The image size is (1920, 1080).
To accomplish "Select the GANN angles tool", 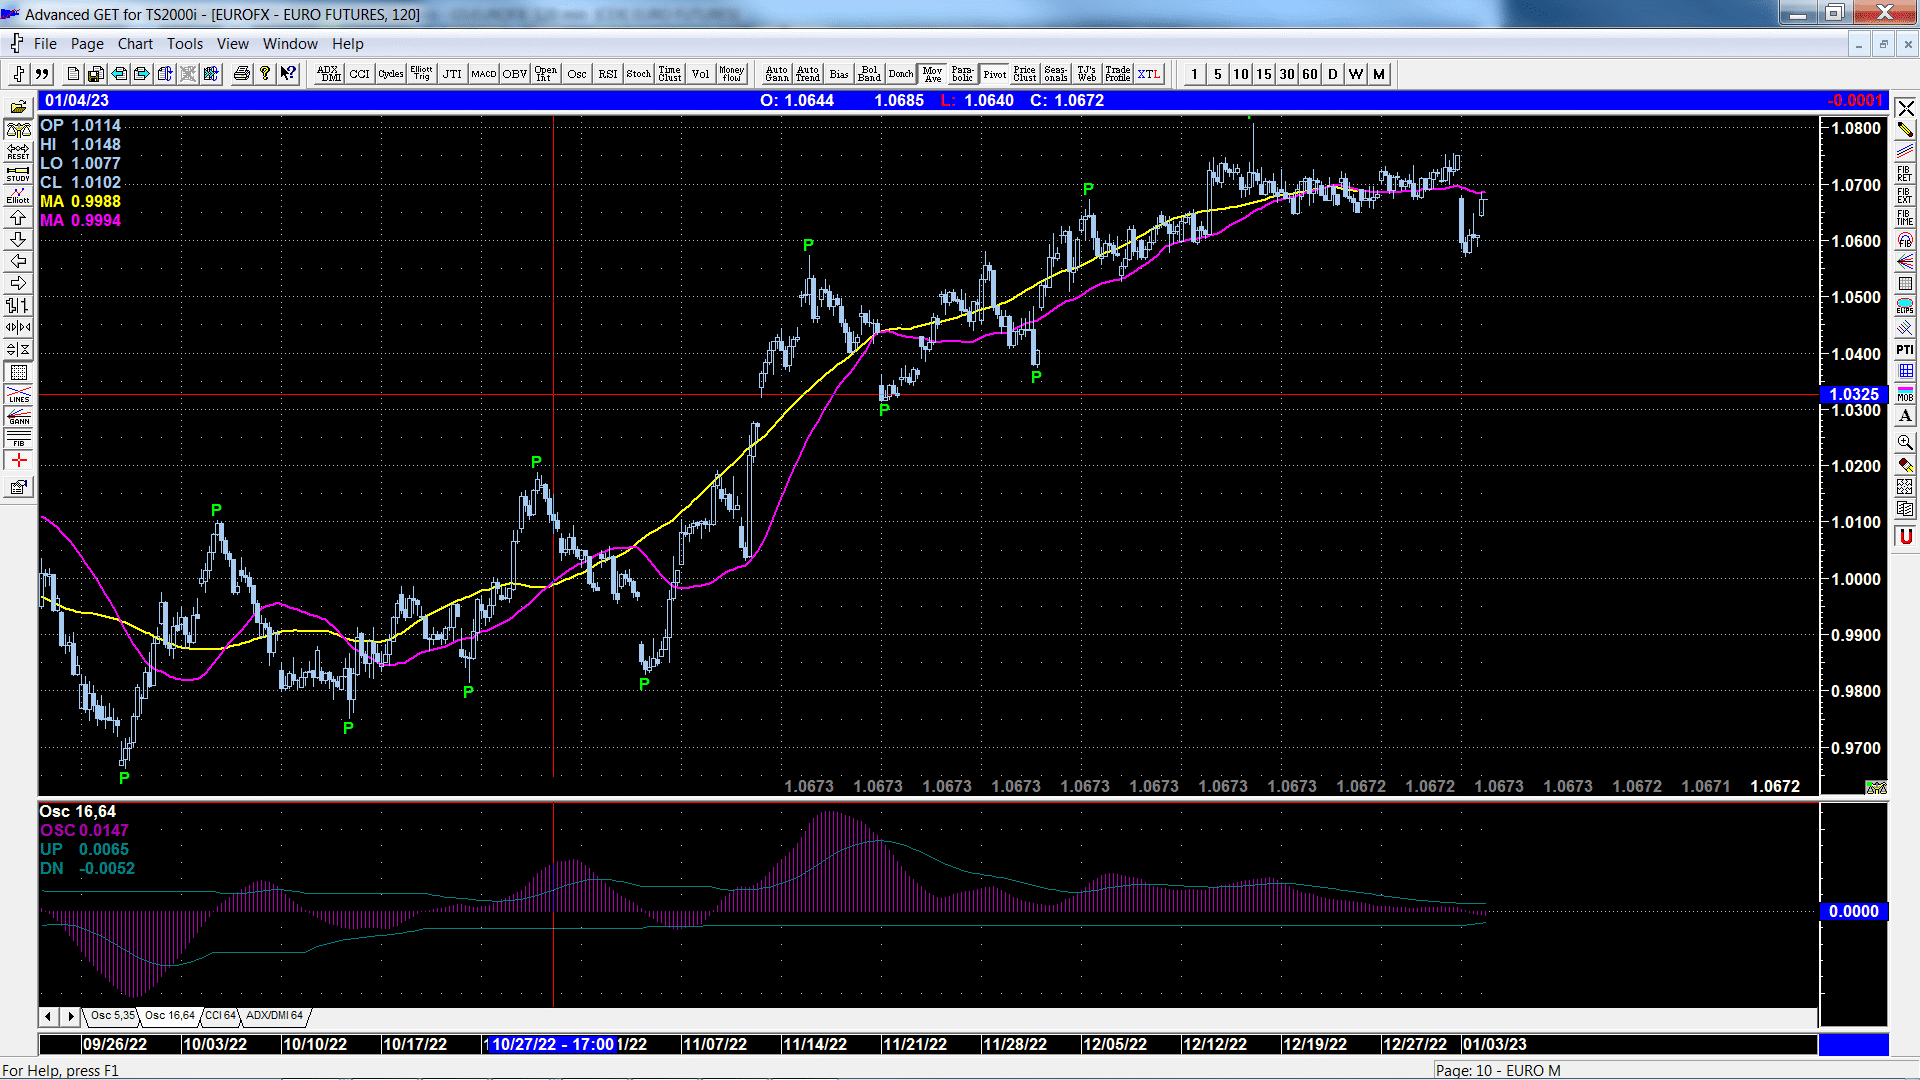I will tap(18, 416).
